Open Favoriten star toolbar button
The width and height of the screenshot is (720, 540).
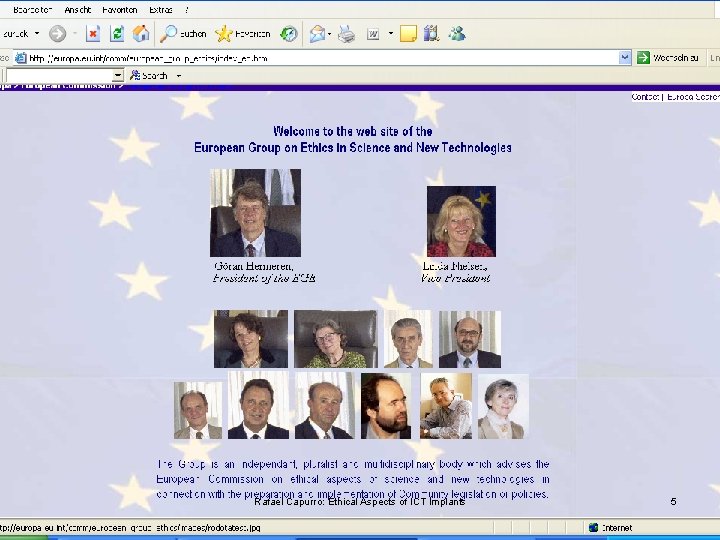242,34
